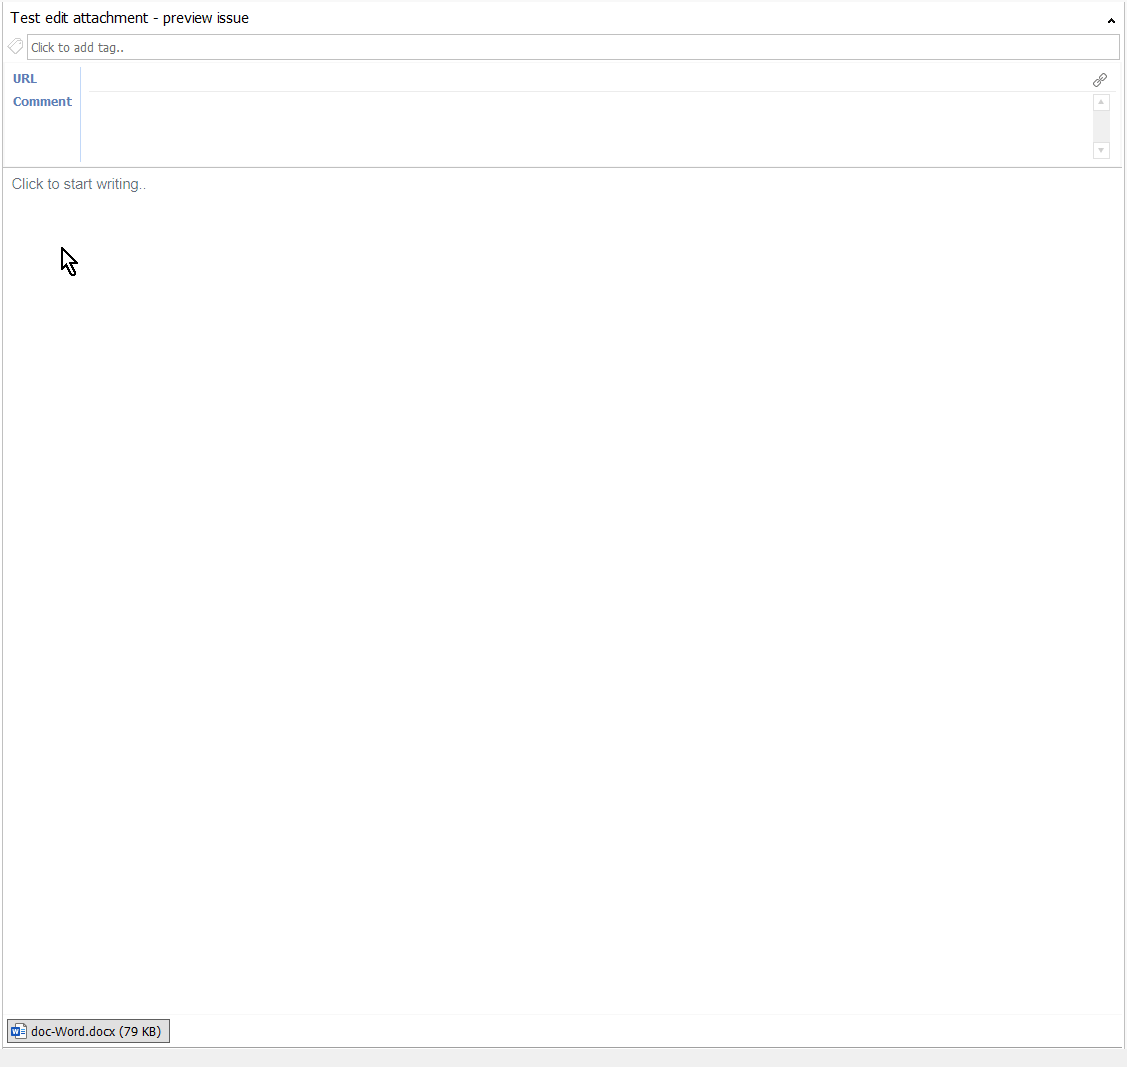Click the issue title "Test edit attachment - preview issue"

tap(129, 17)
